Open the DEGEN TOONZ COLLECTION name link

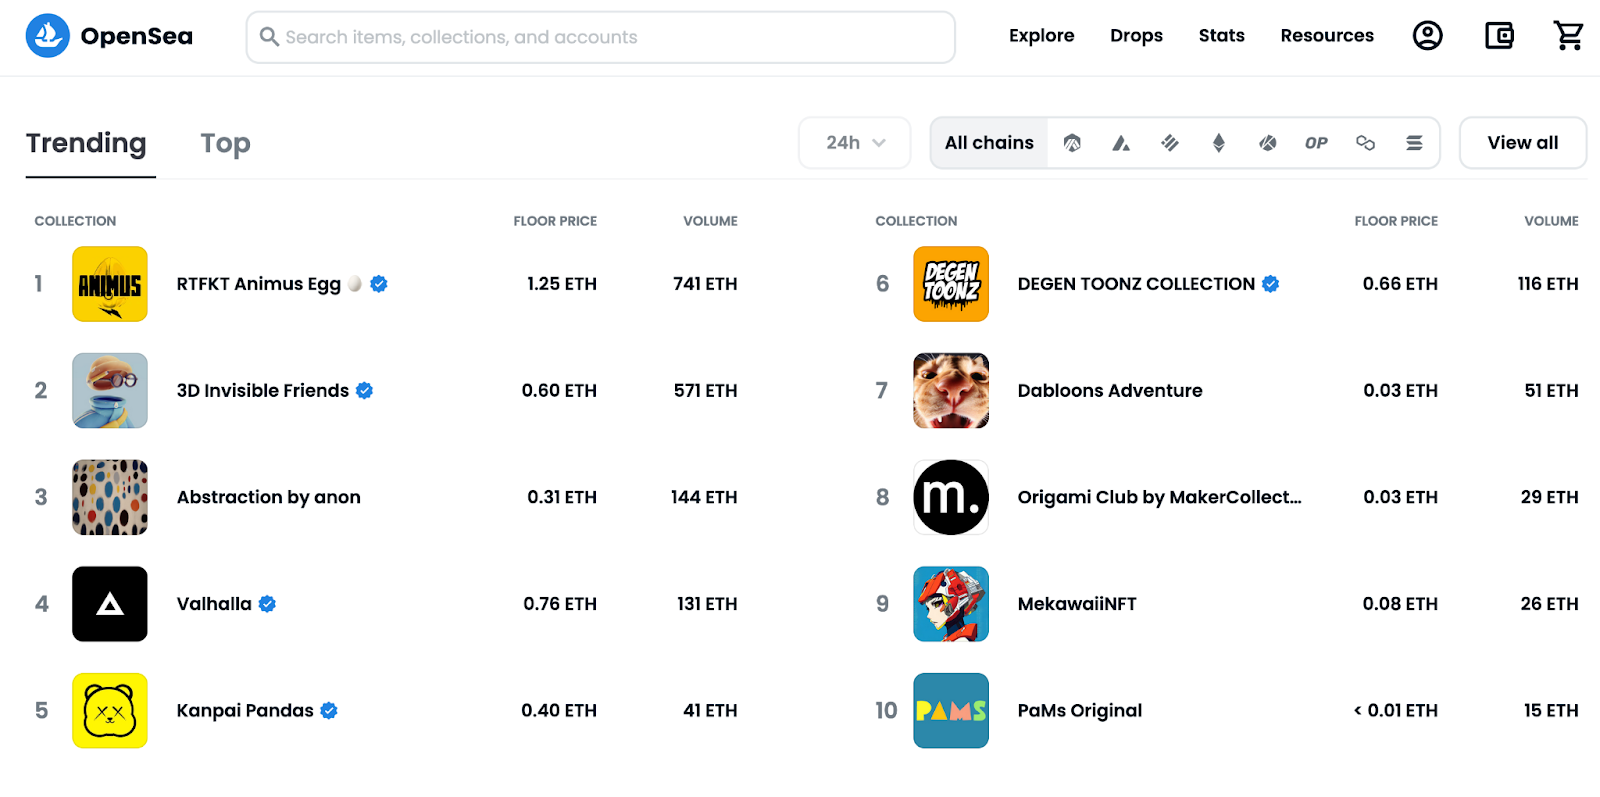point(1136,284)
